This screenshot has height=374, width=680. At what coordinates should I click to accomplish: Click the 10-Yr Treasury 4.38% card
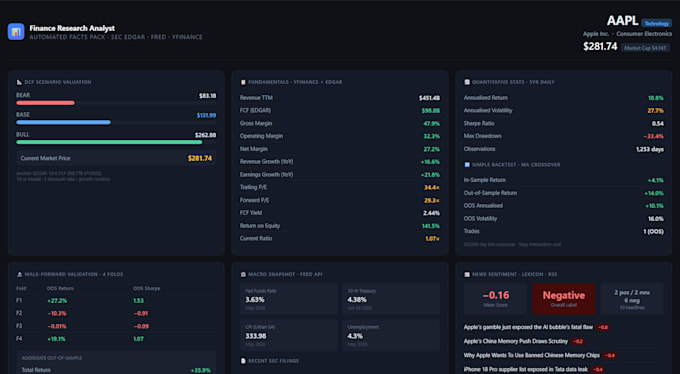[391, 299]
